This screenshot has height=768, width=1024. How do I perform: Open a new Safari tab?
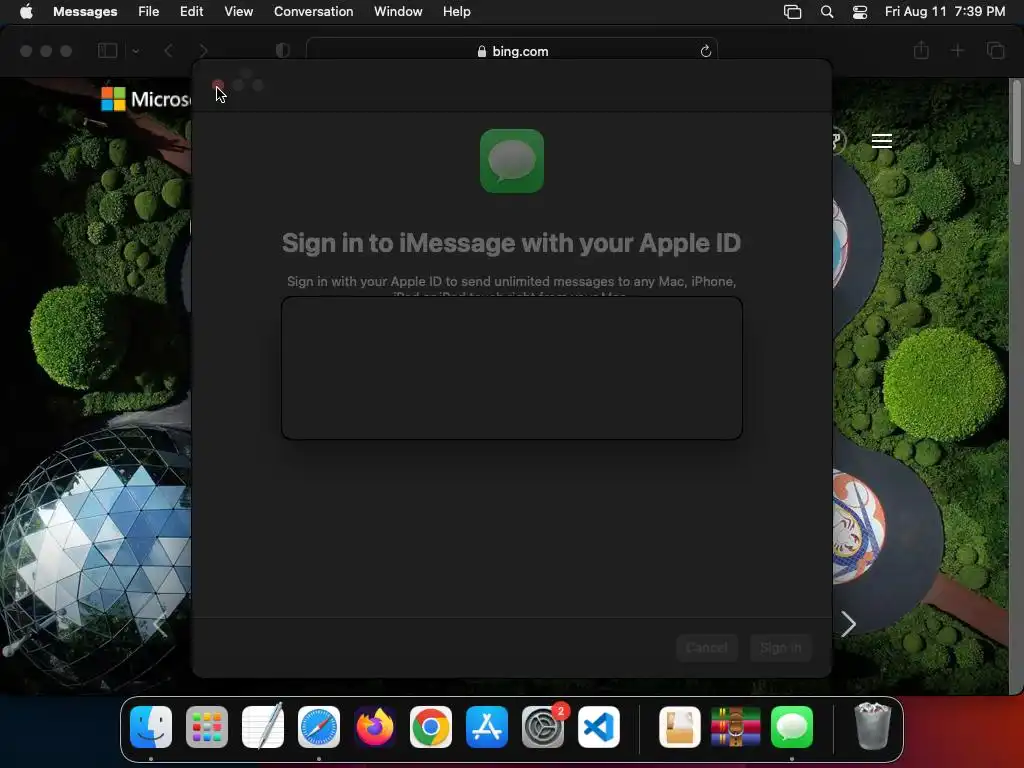[957, 50]
